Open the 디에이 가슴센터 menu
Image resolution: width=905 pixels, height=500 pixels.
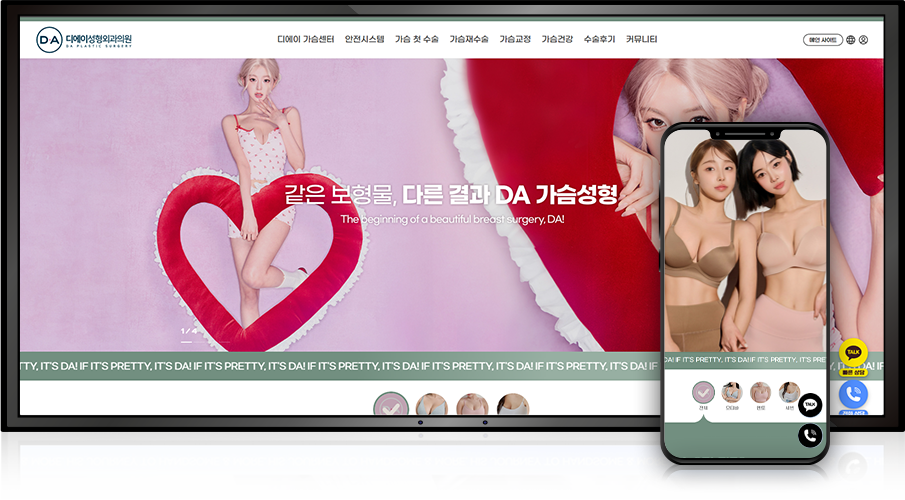pos(305,39)
